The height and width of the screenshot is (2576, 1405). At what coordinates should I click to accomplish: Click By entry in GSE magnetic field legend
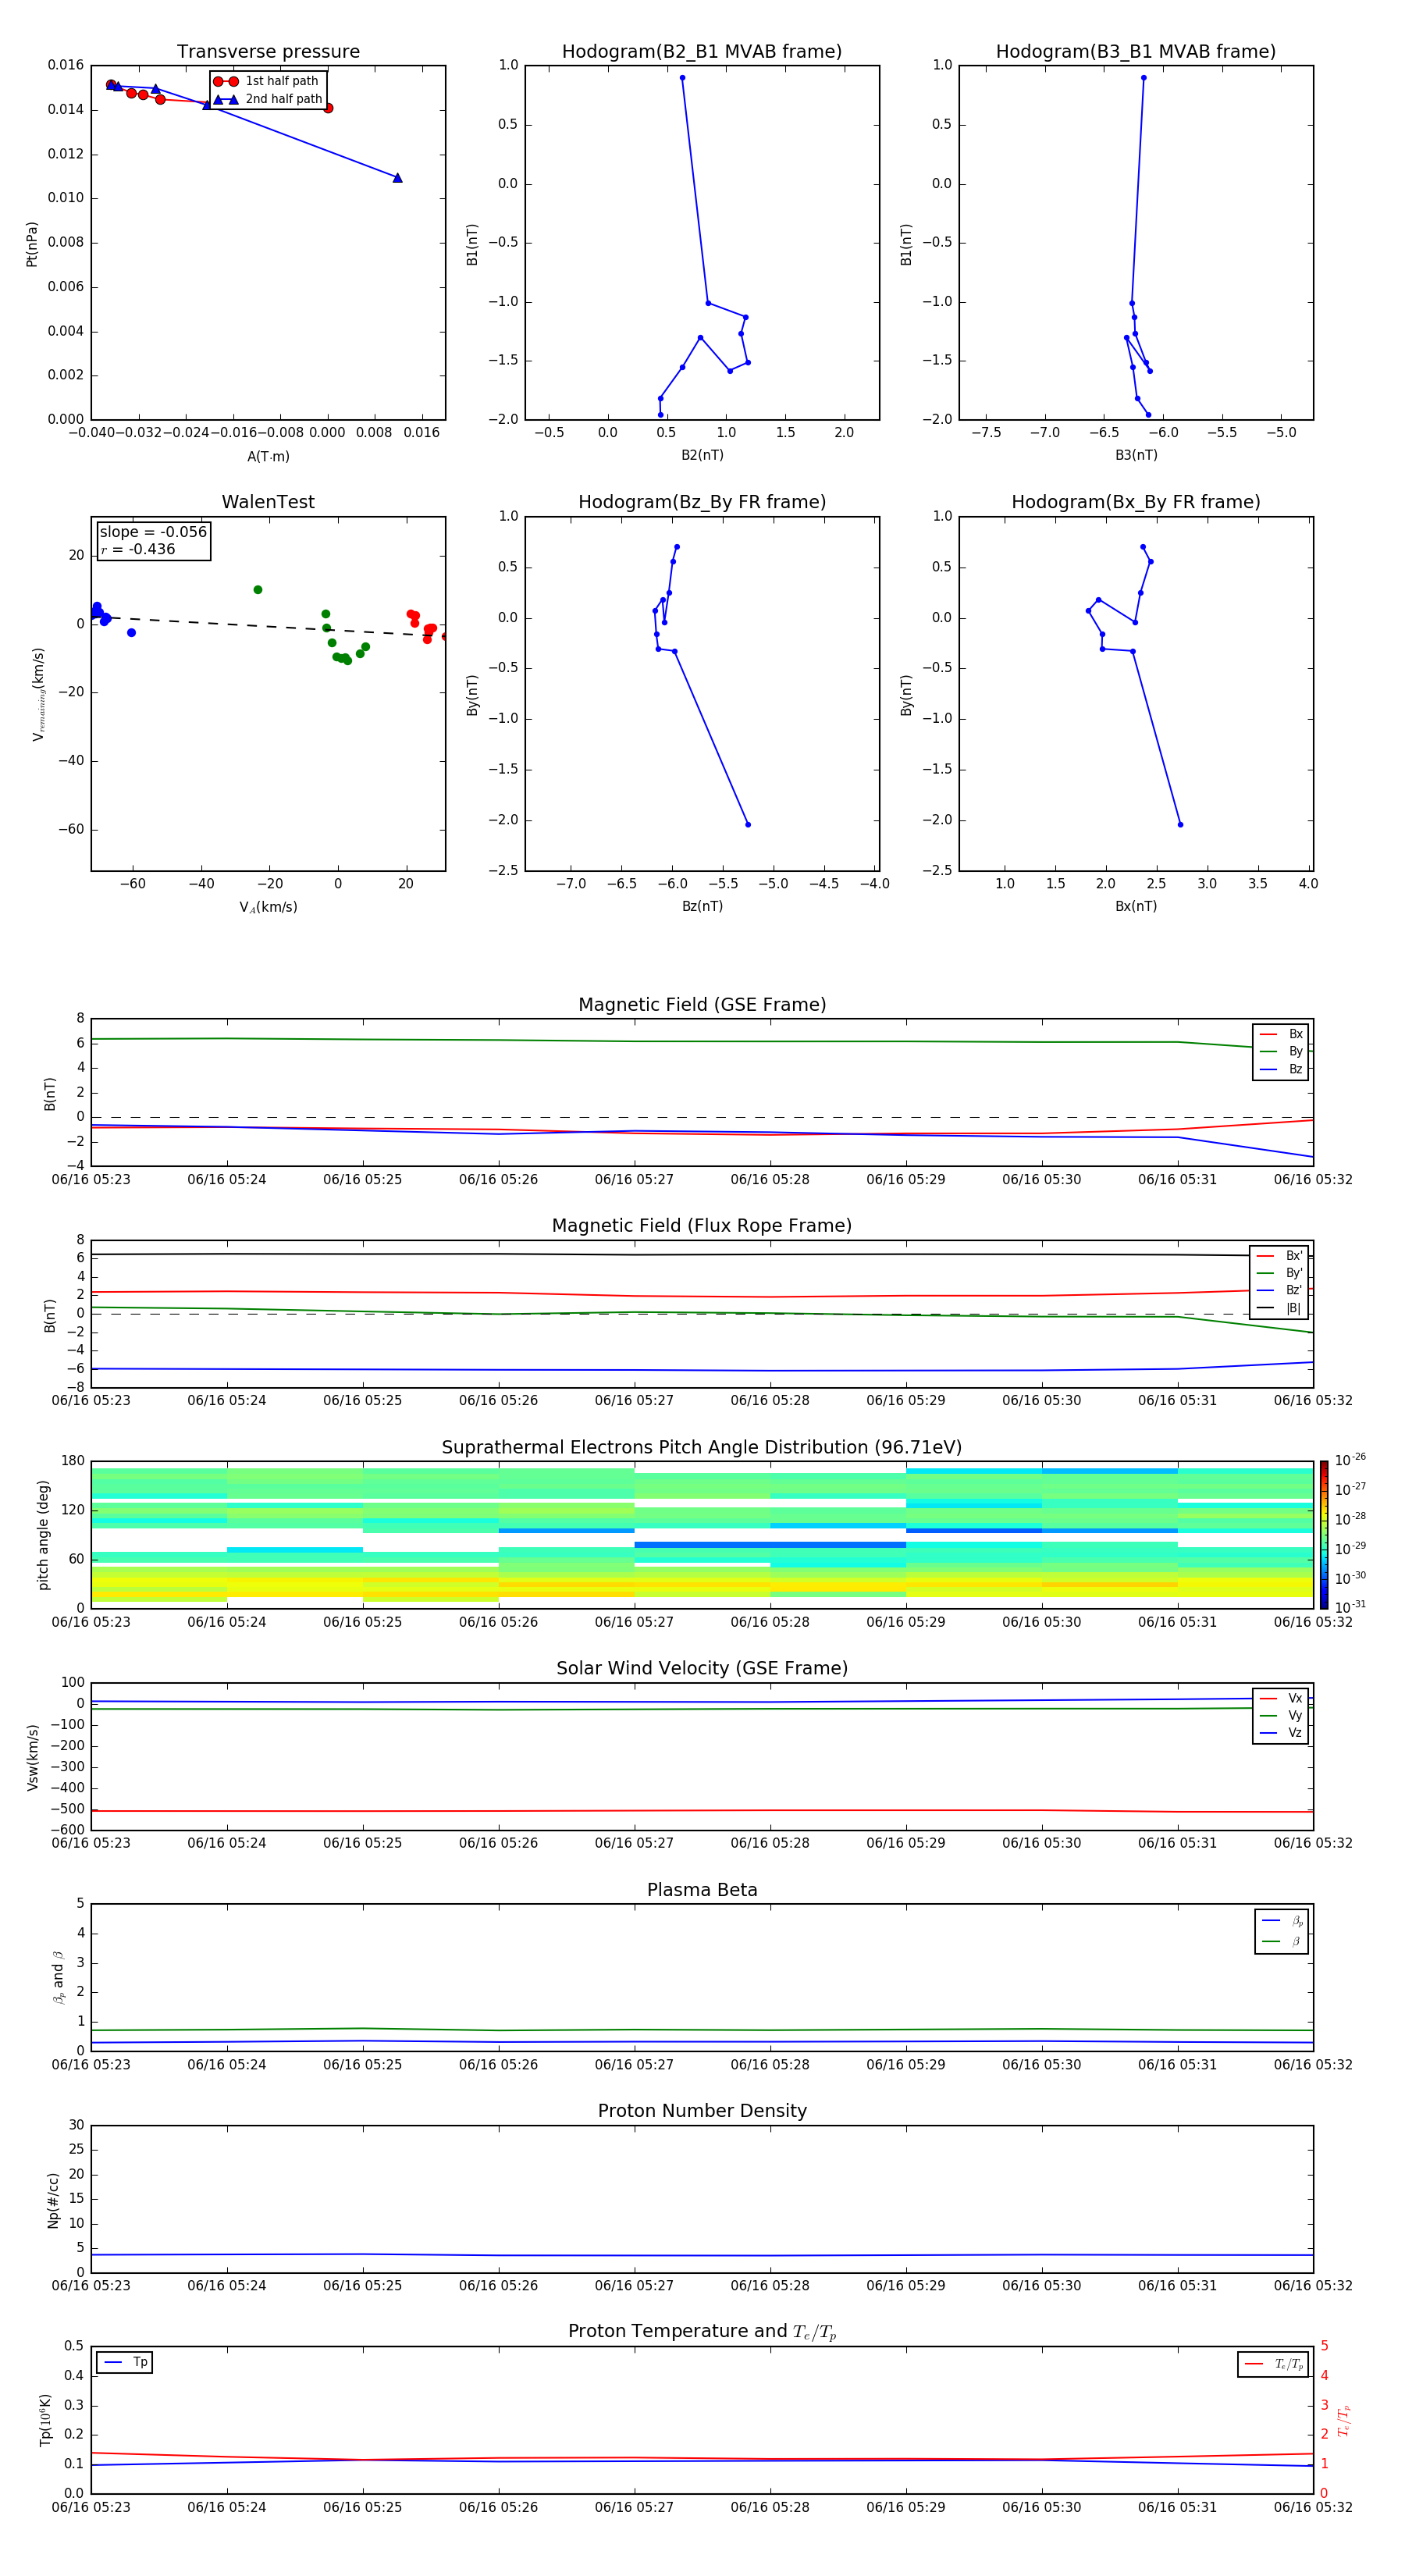click(x=1281, y=1052)
